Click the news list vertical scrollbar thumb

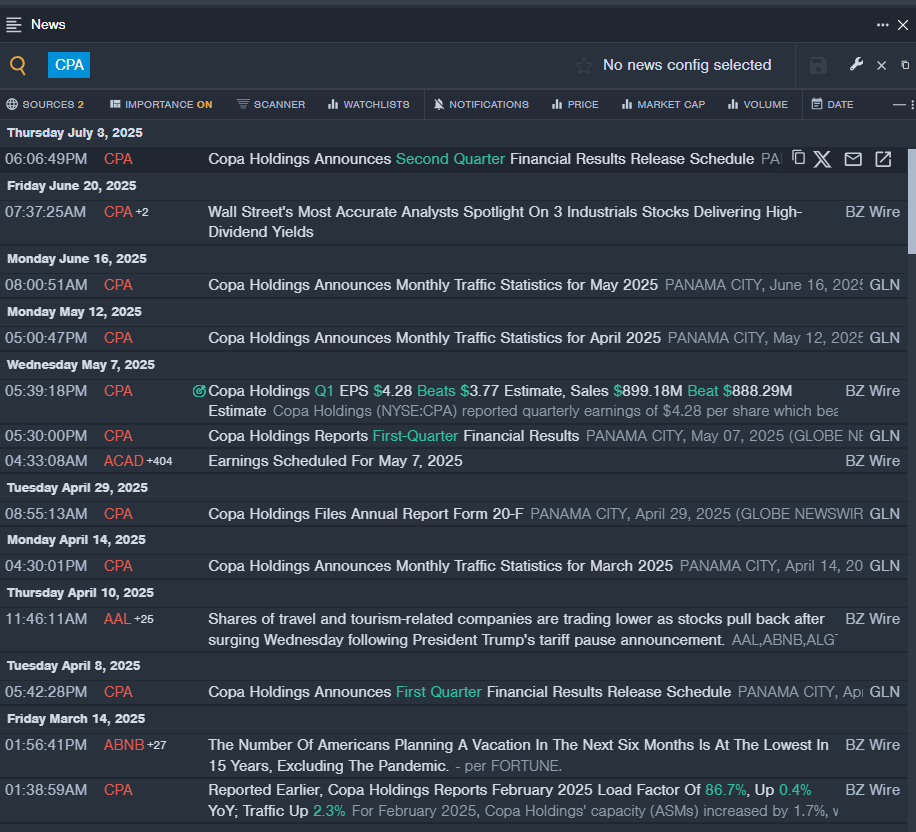click(x=912, y=202)
